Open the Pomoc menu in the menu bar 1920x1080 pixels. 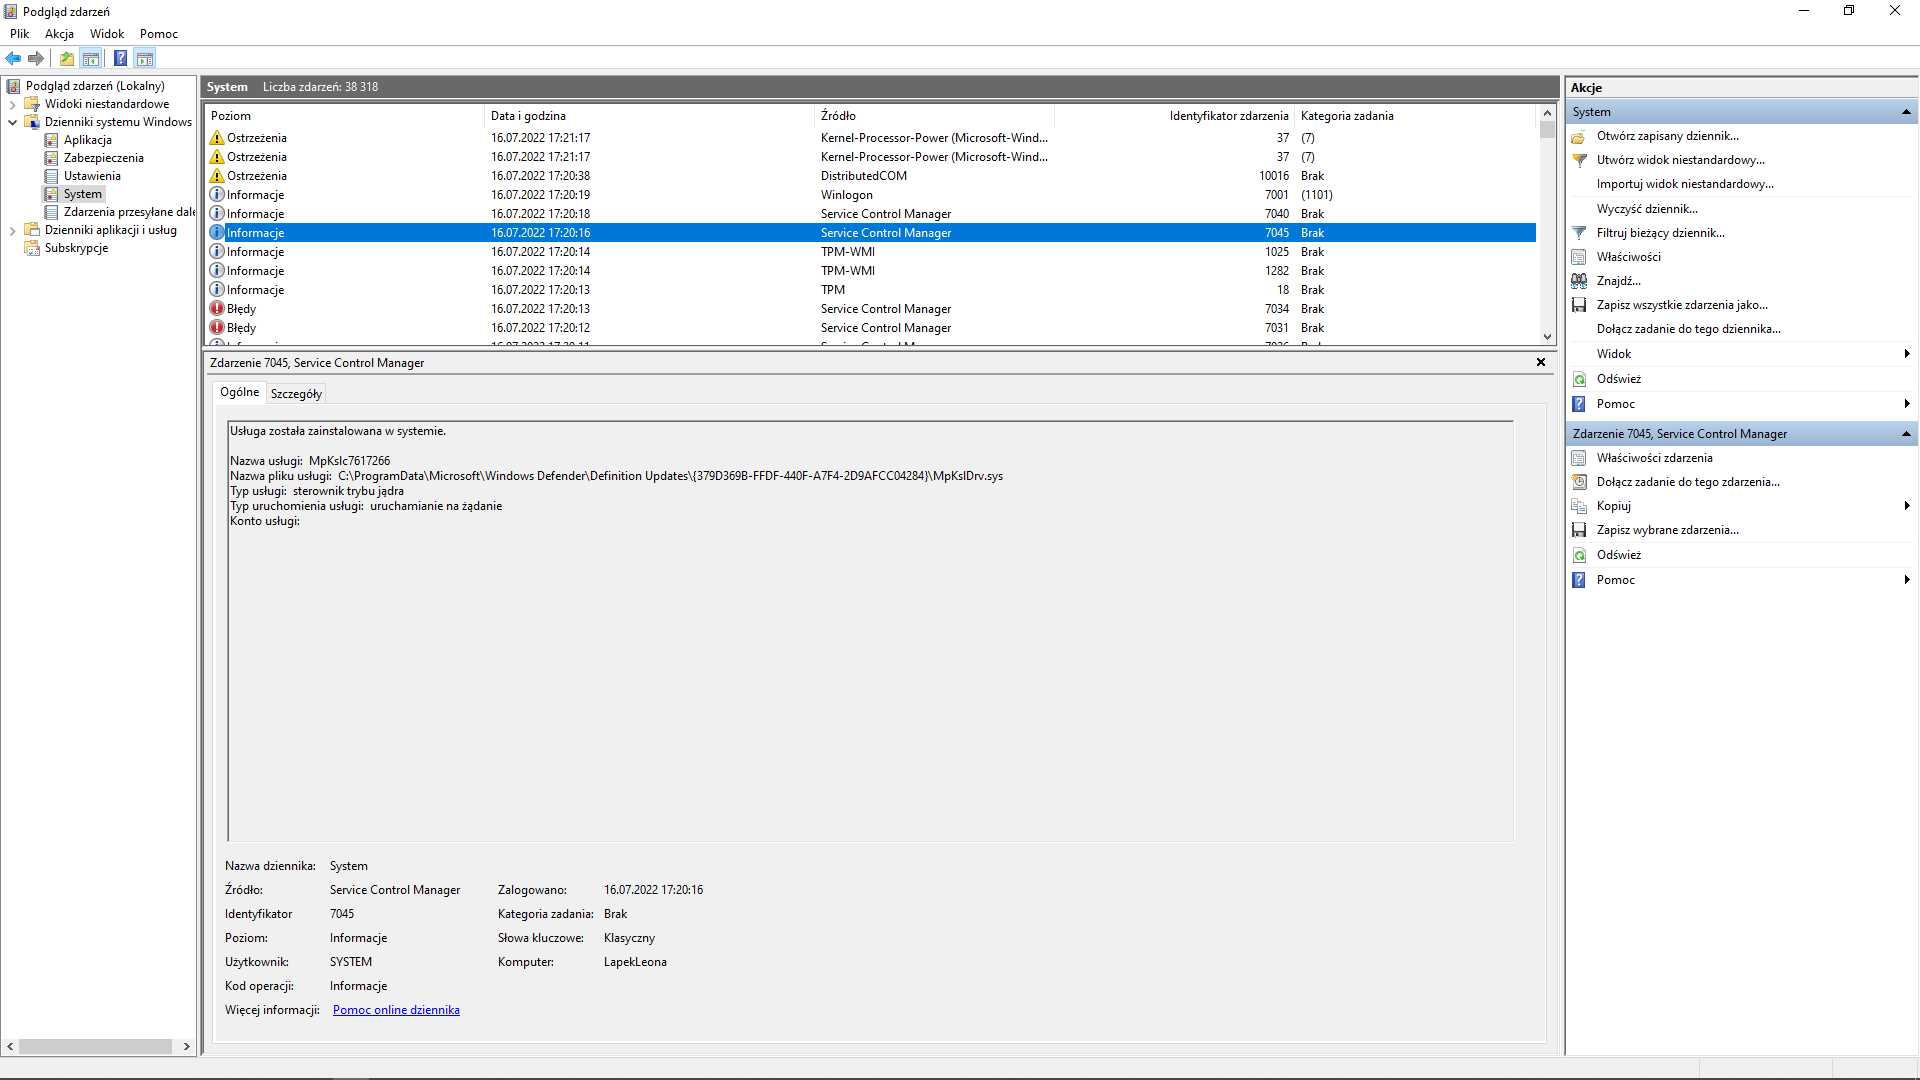coord(159,34)
